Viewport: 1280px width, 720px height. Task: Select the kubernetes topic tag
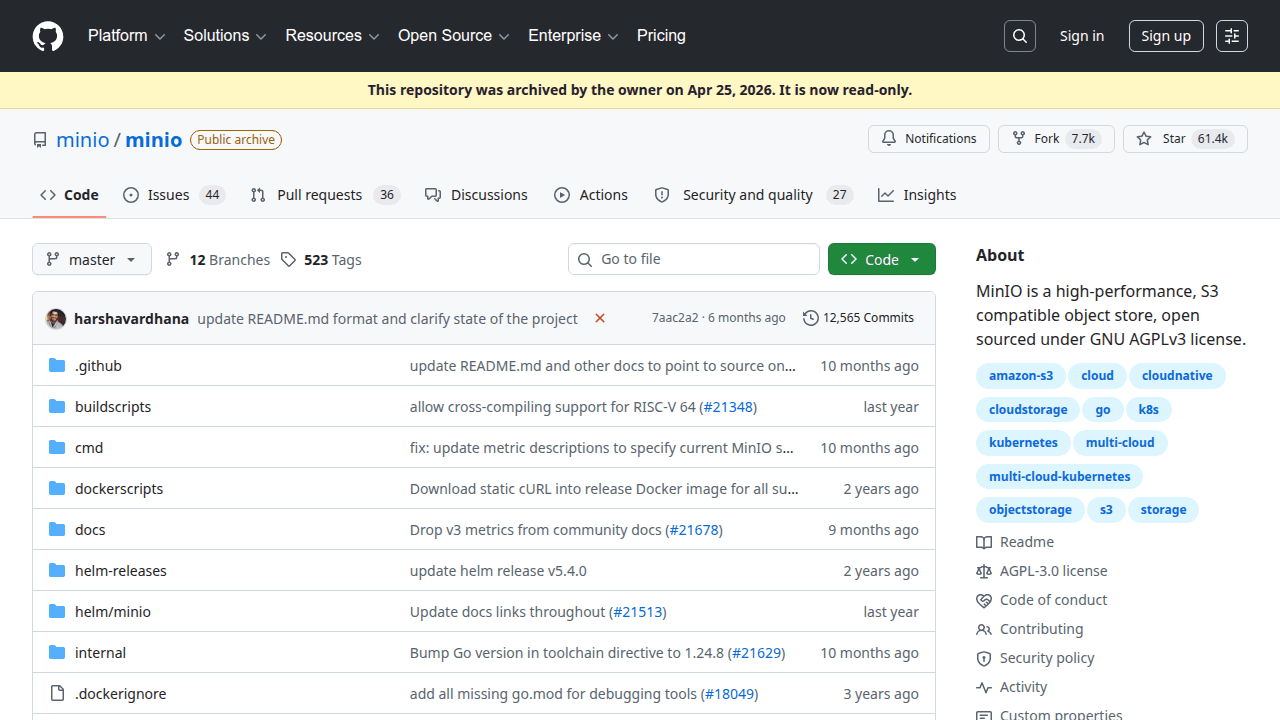click(1023, 443)
